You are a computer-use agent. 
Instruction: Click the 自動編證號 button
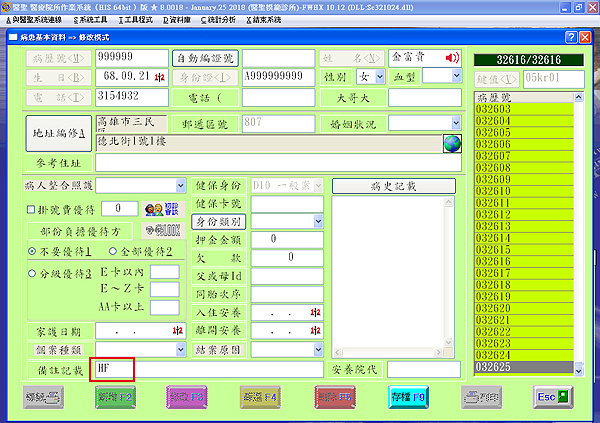(205, 57)
